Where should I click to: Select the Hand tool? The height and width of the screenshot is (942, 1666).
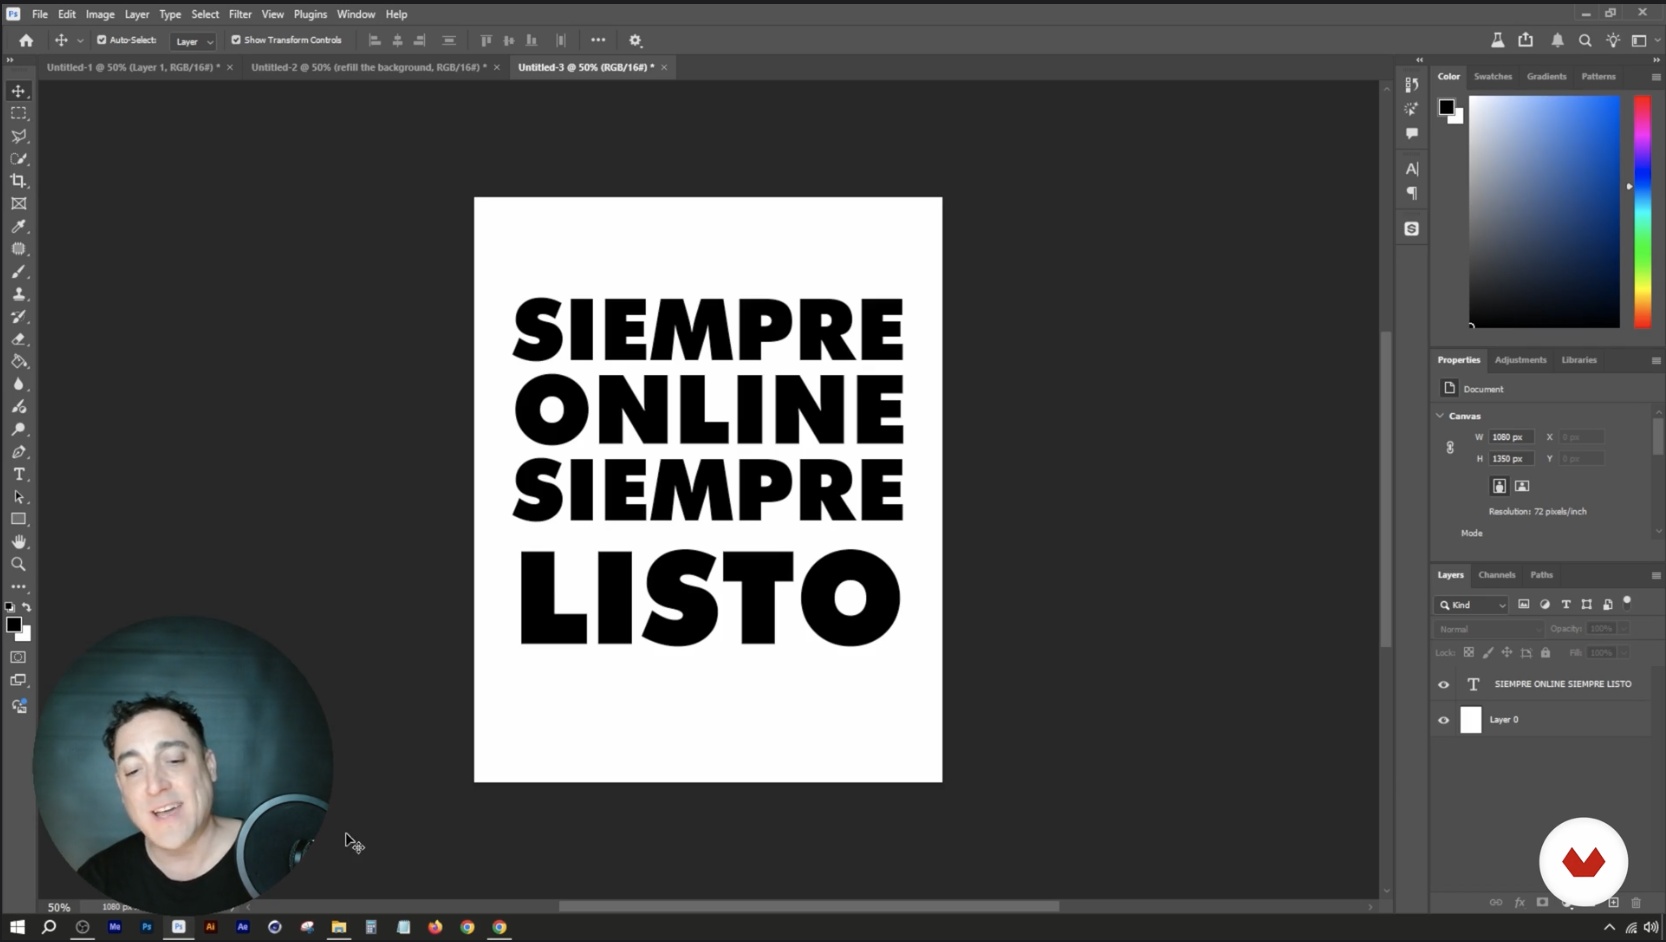pyautogui.click(x=18, y=542)
